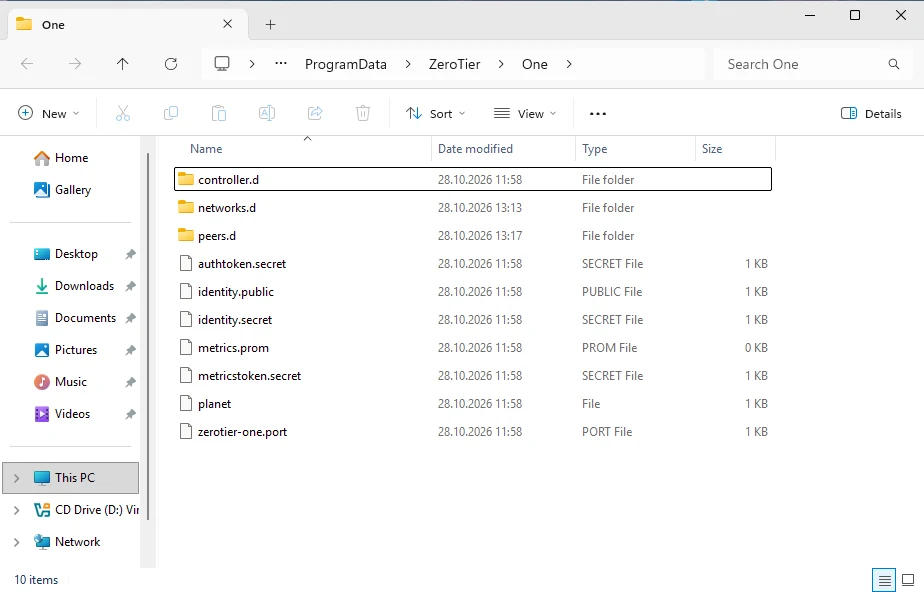The image size is (924, 592).
Task: Open the See more ellipsis menu
Action: 598,114
